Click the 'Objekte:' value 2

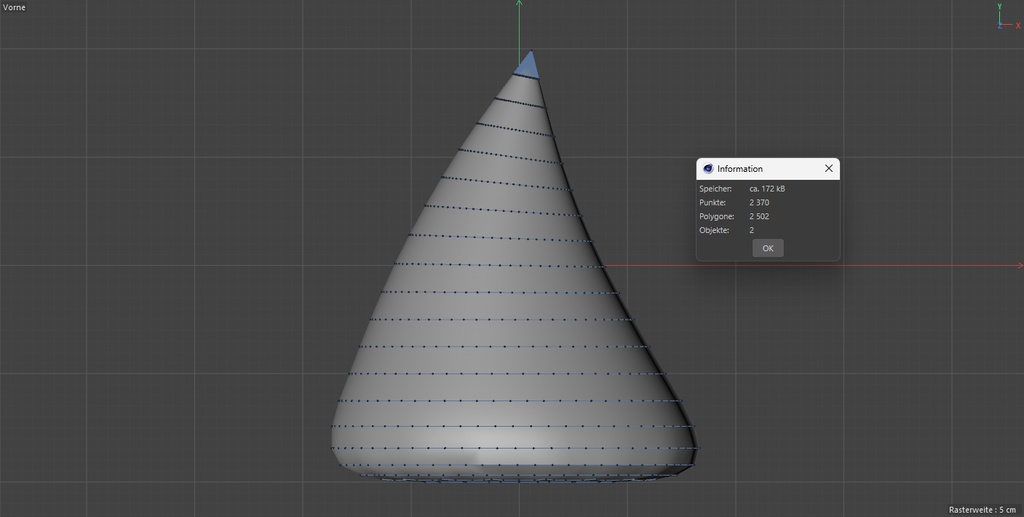point(752,230)
